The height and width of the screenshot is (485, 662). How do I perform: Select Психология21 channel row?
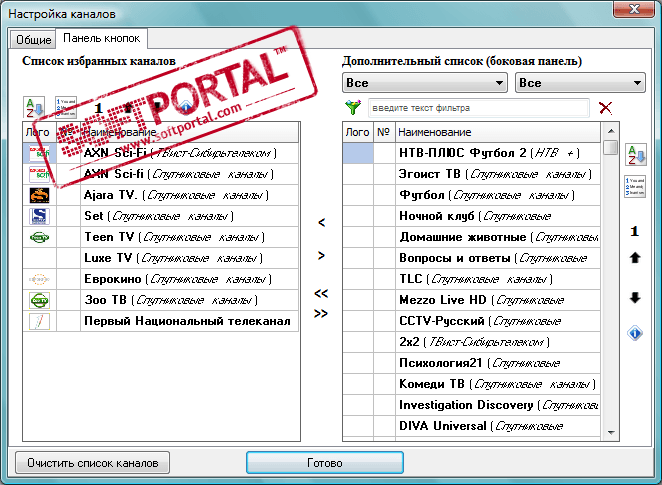[x=472, y=363]
